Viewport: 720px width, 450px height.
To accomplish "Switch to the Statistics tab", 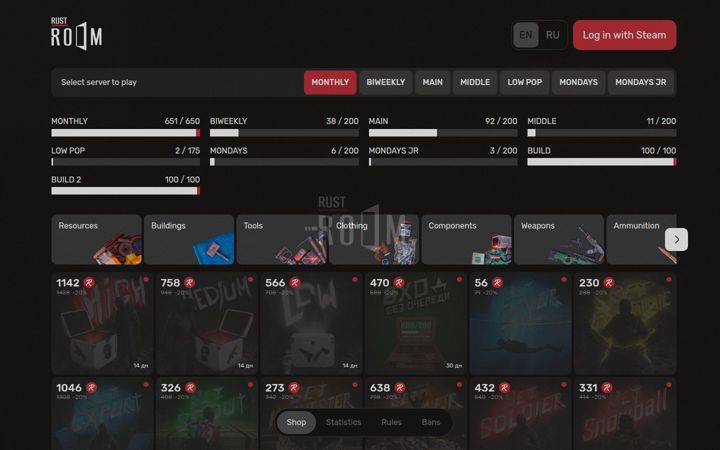I will tap(343, 422).
